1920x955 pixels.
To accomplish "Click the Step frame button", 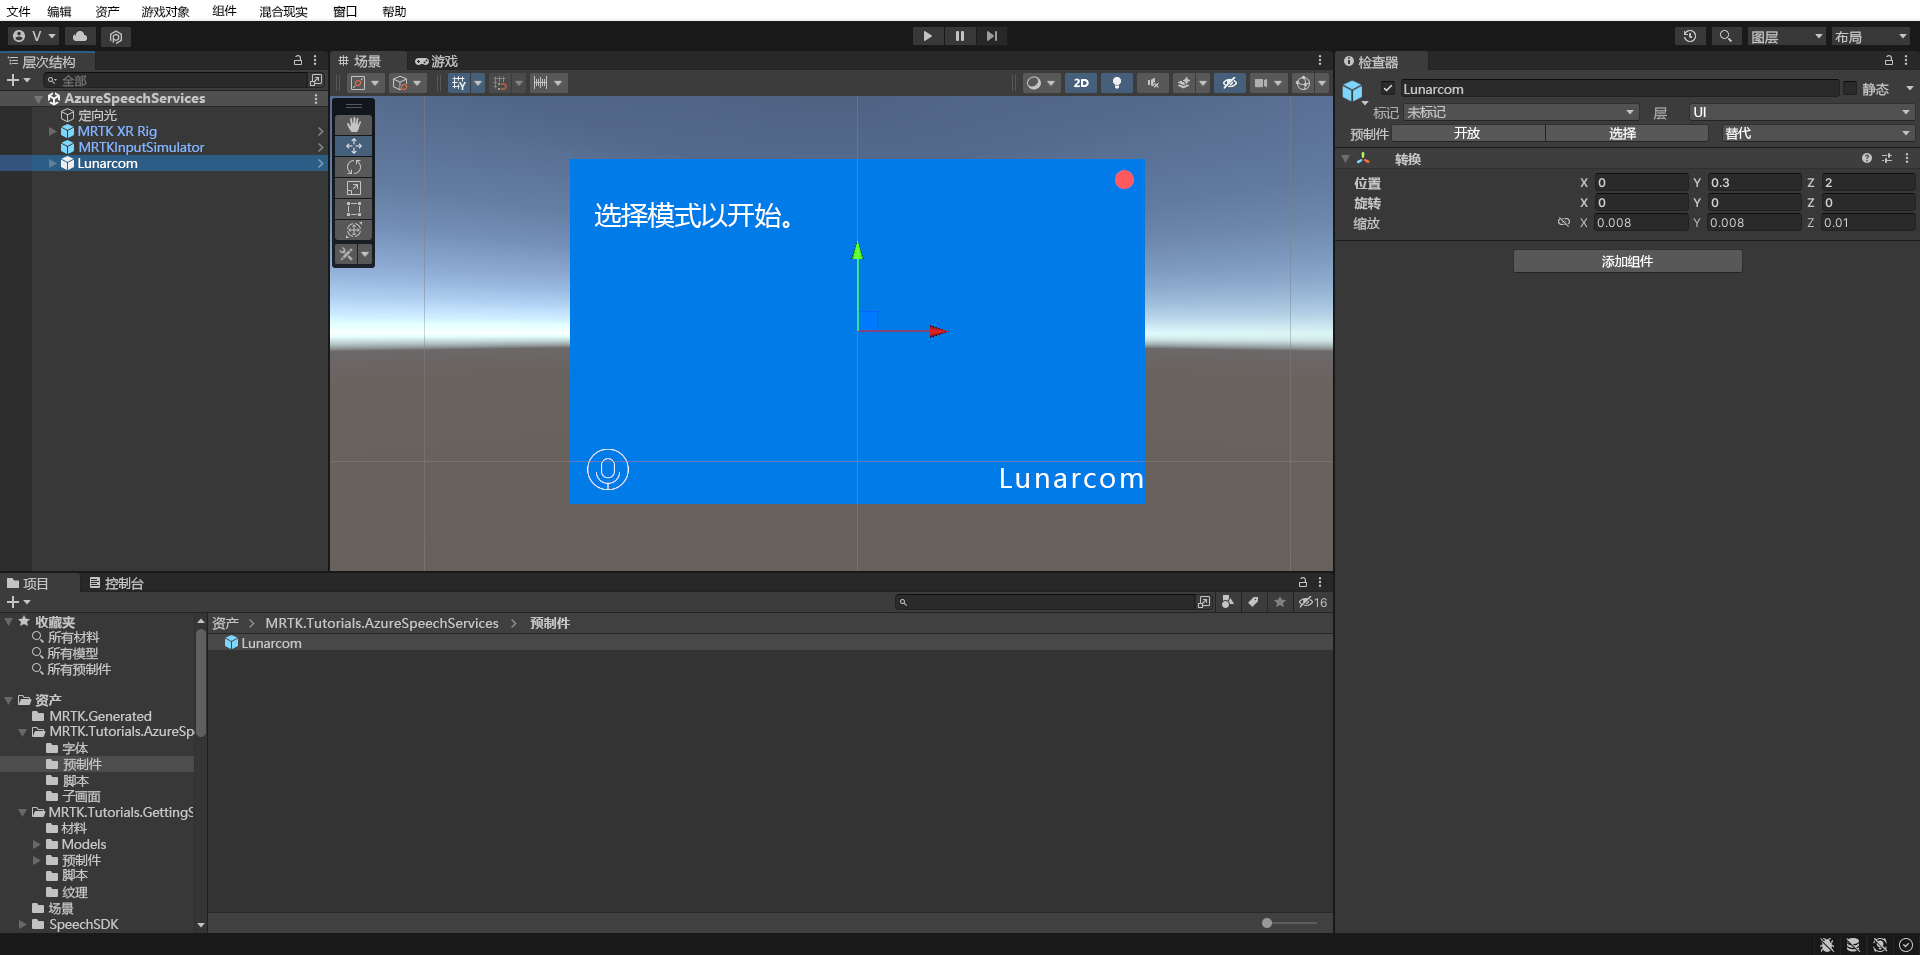I will (991, 36).
